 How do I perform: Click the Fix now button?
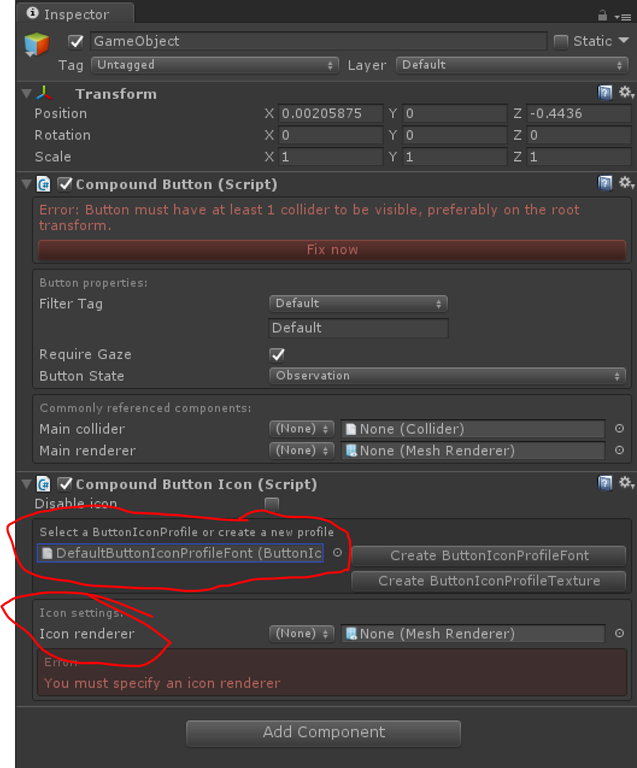[x=332, y=250]
